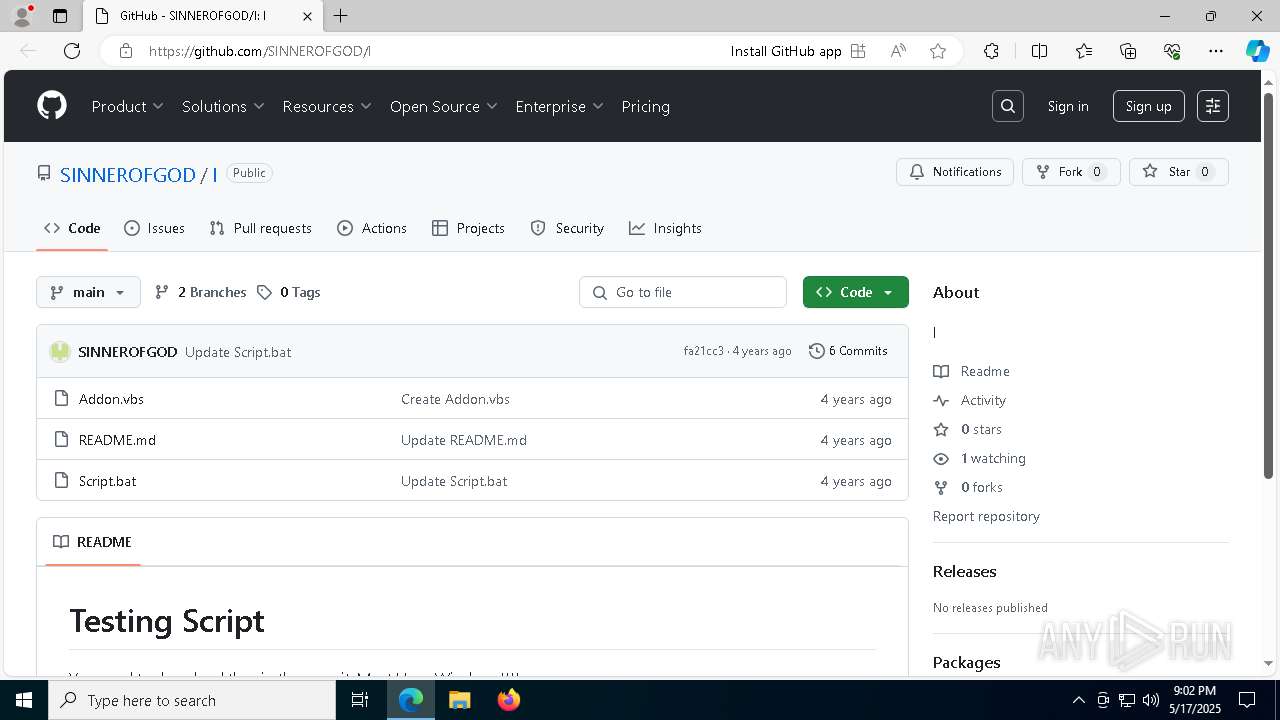Open the Install GitHub app icon
The width and height of the screenshot is (1280, 720).
coord(858,51)
